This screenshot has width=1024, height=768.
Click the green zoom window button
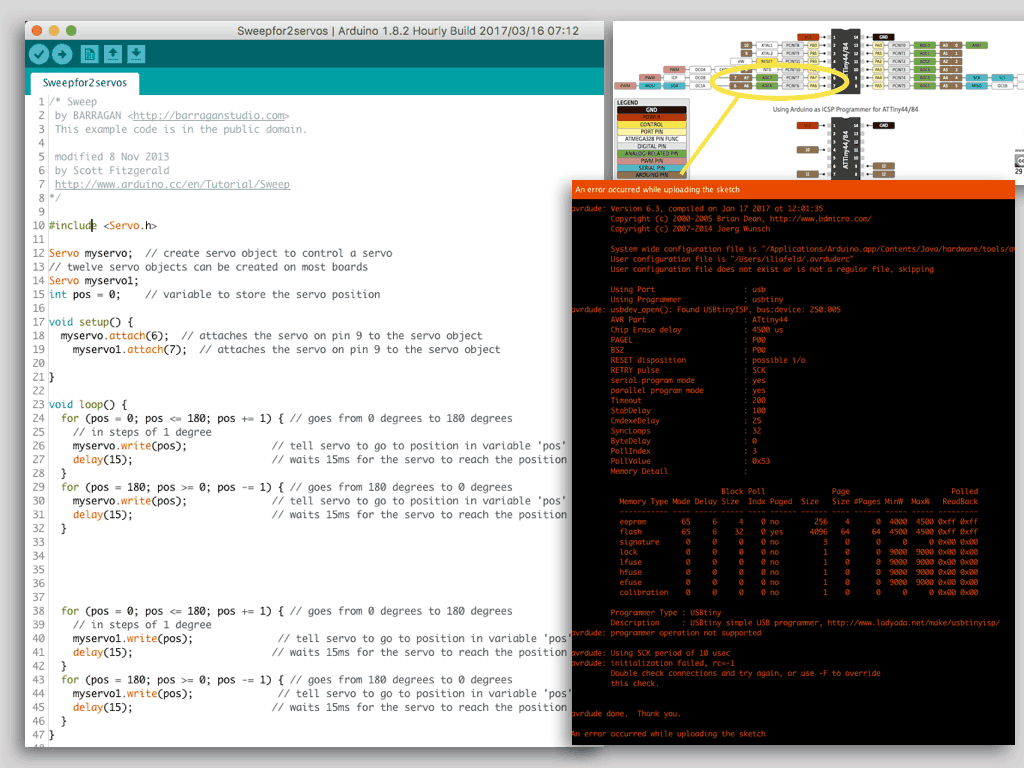71,31
